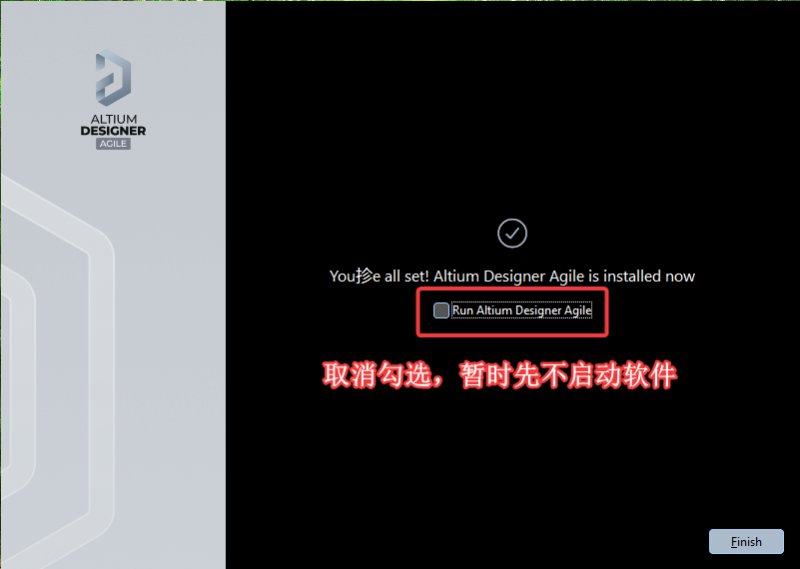Image resolution: width=800 pixels, height=569 pixels.
Task: Click the red '暂时先不启动软件' annotation text
Action: click(568, 376)
